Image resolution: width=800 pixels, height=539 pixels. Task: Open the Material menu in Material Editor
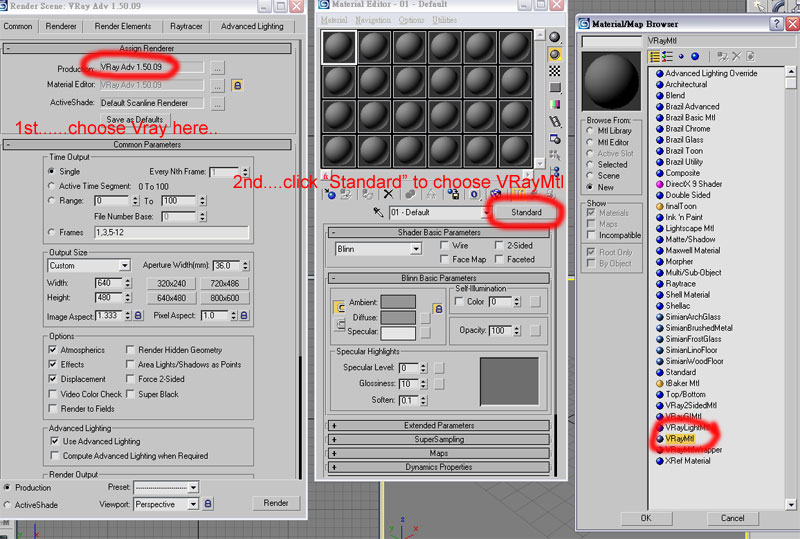[x=334, y=20]
